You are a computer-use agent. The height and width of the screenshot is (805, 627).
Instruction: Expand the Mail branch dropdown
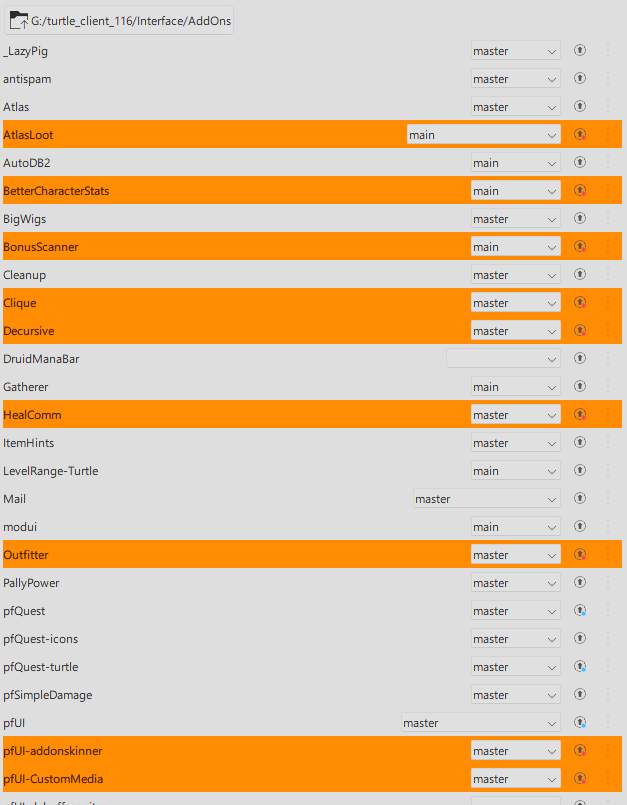486,499
